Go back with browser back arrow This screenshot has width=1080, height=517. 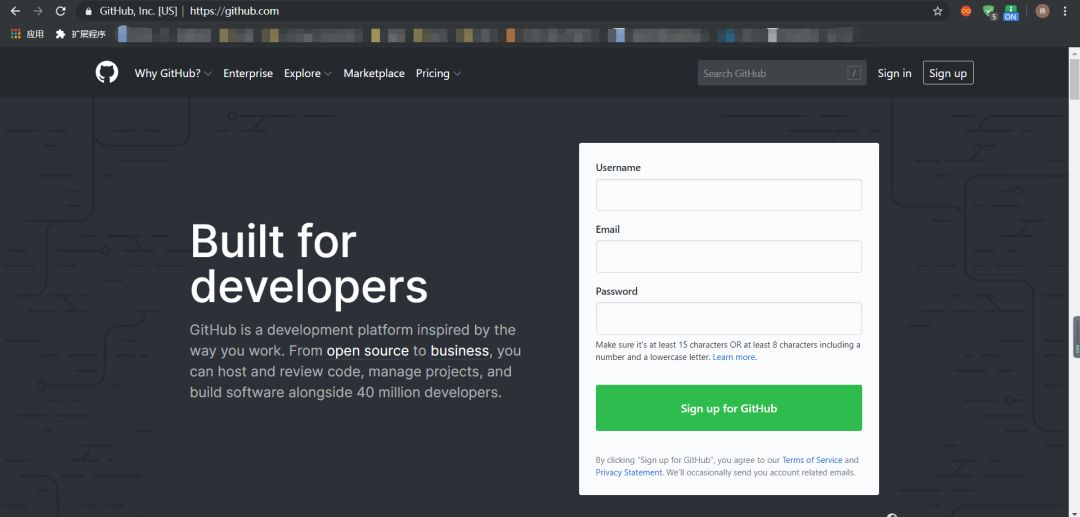point(15,11)
